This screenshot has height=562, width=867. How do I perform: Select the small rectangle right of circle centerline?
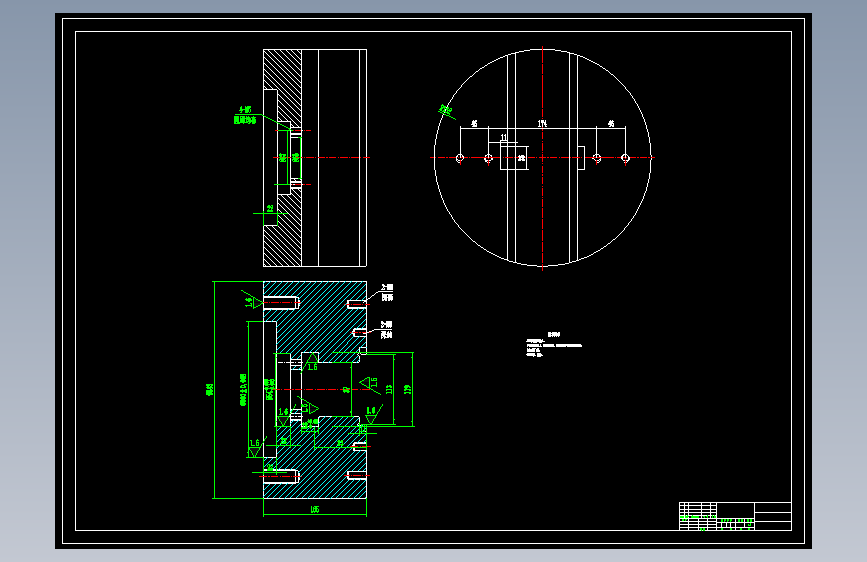581,158
